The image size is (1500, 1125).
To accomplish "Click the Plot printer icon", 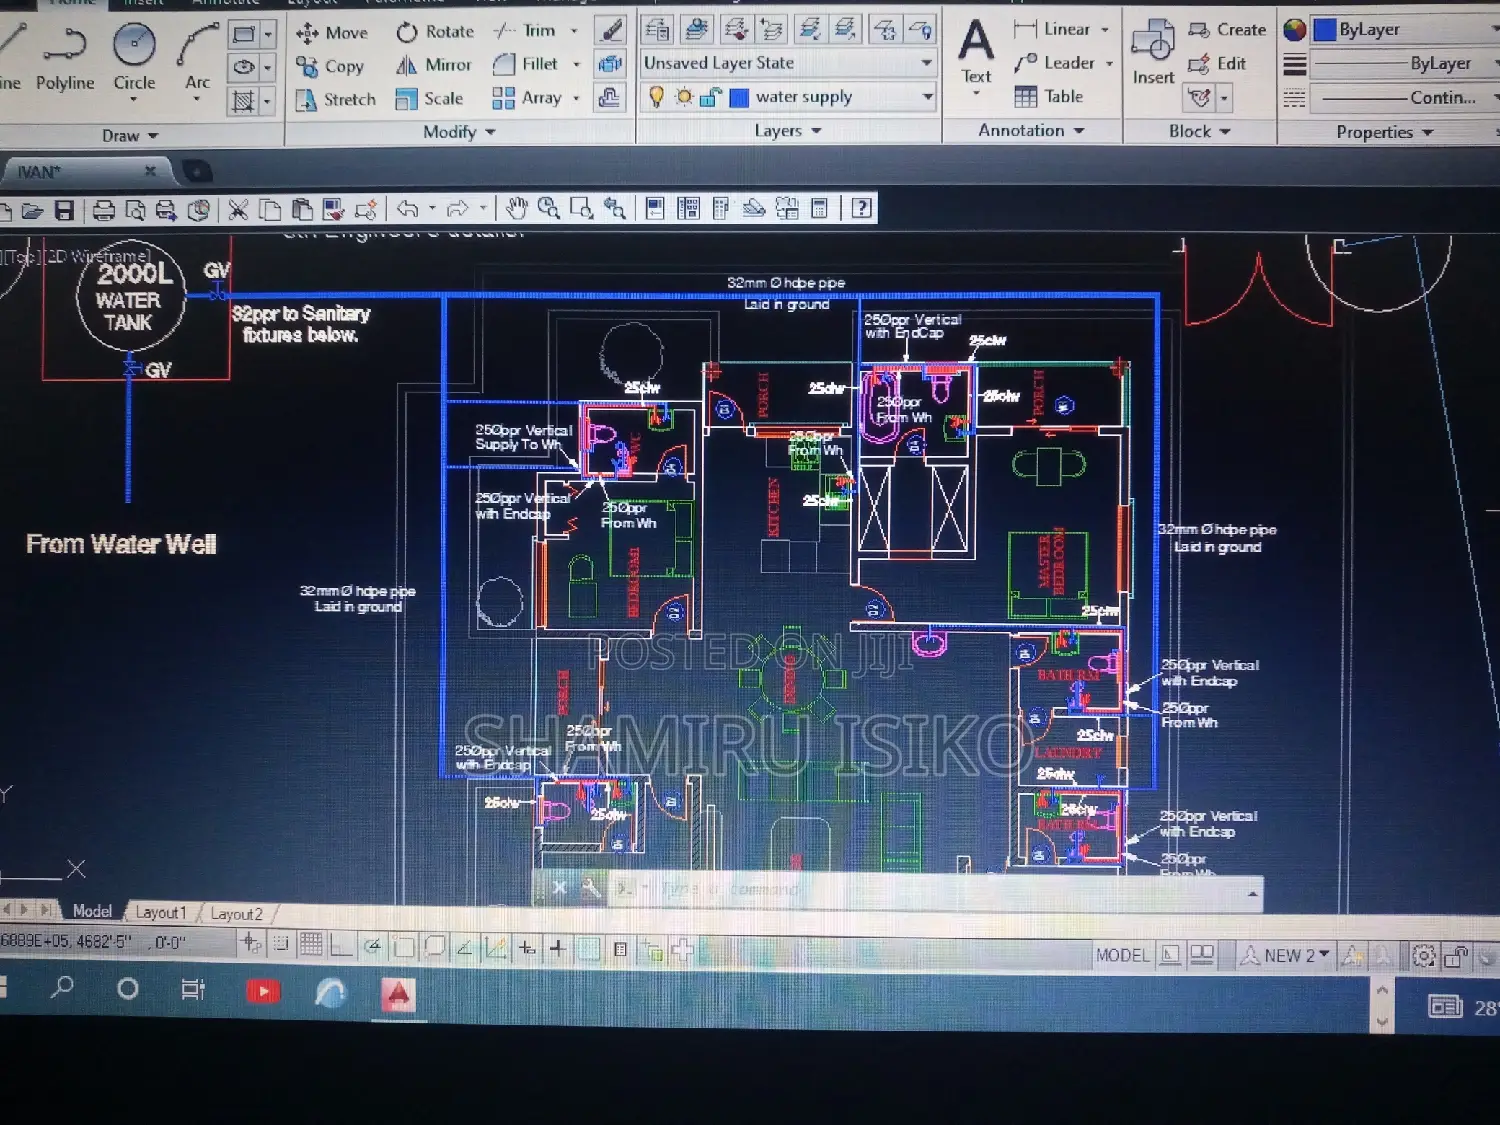I will (103, 210).
